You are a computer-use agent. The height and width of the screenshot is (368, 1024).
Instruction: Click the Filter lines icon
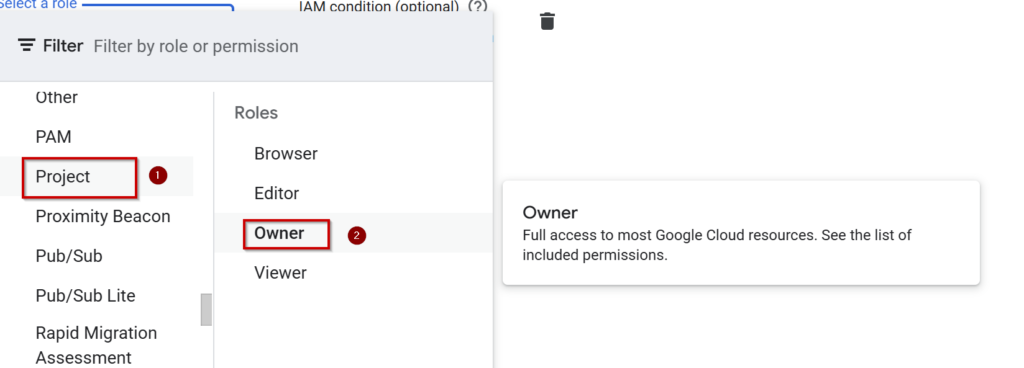pos(27,46)
